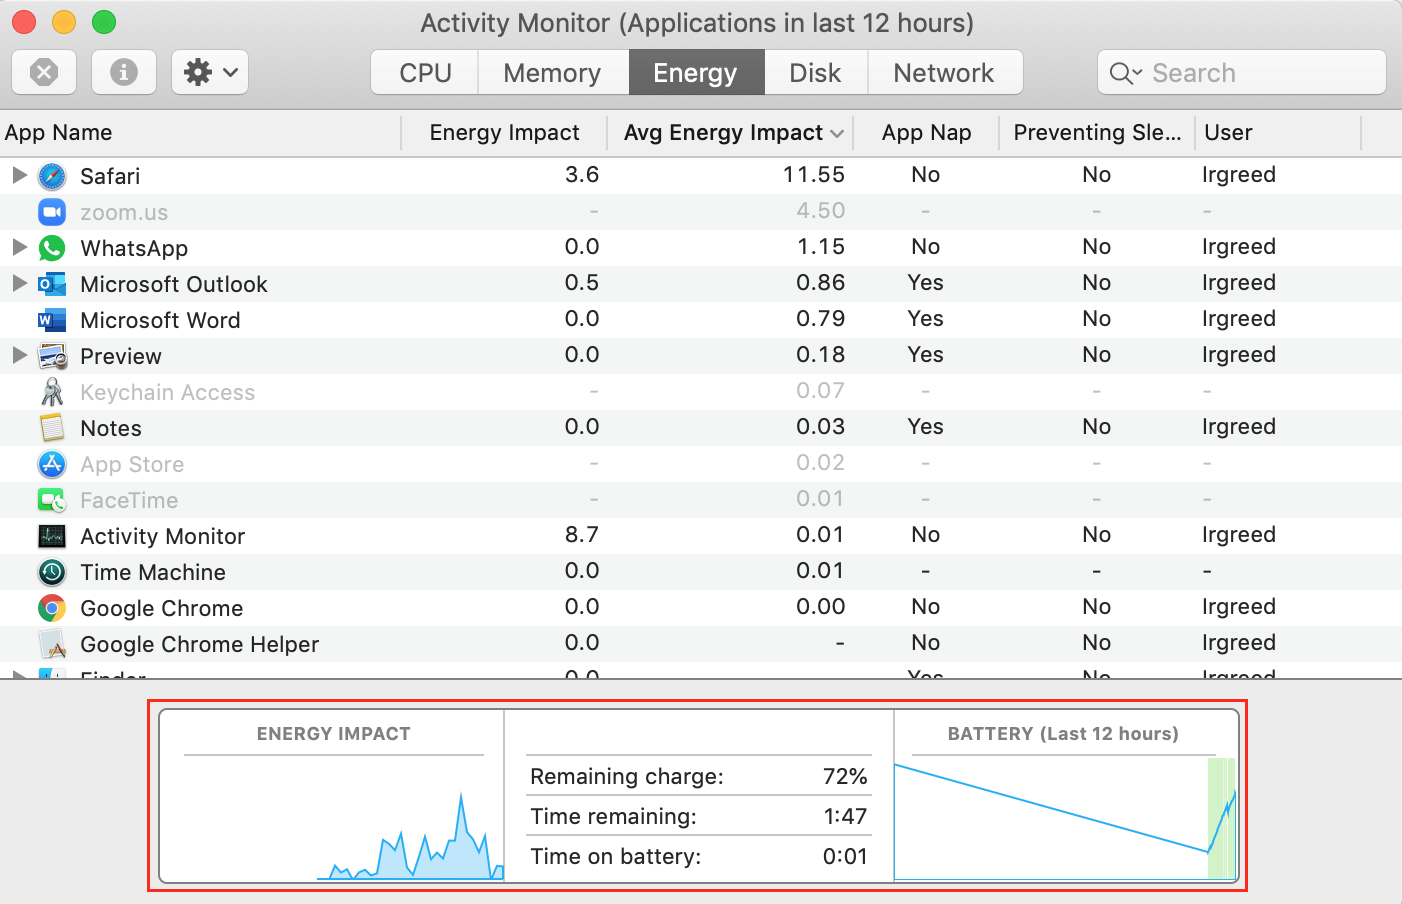Open the Disk tab
The width and height of the screenshot is (1402, 904).
pos(816,73)
